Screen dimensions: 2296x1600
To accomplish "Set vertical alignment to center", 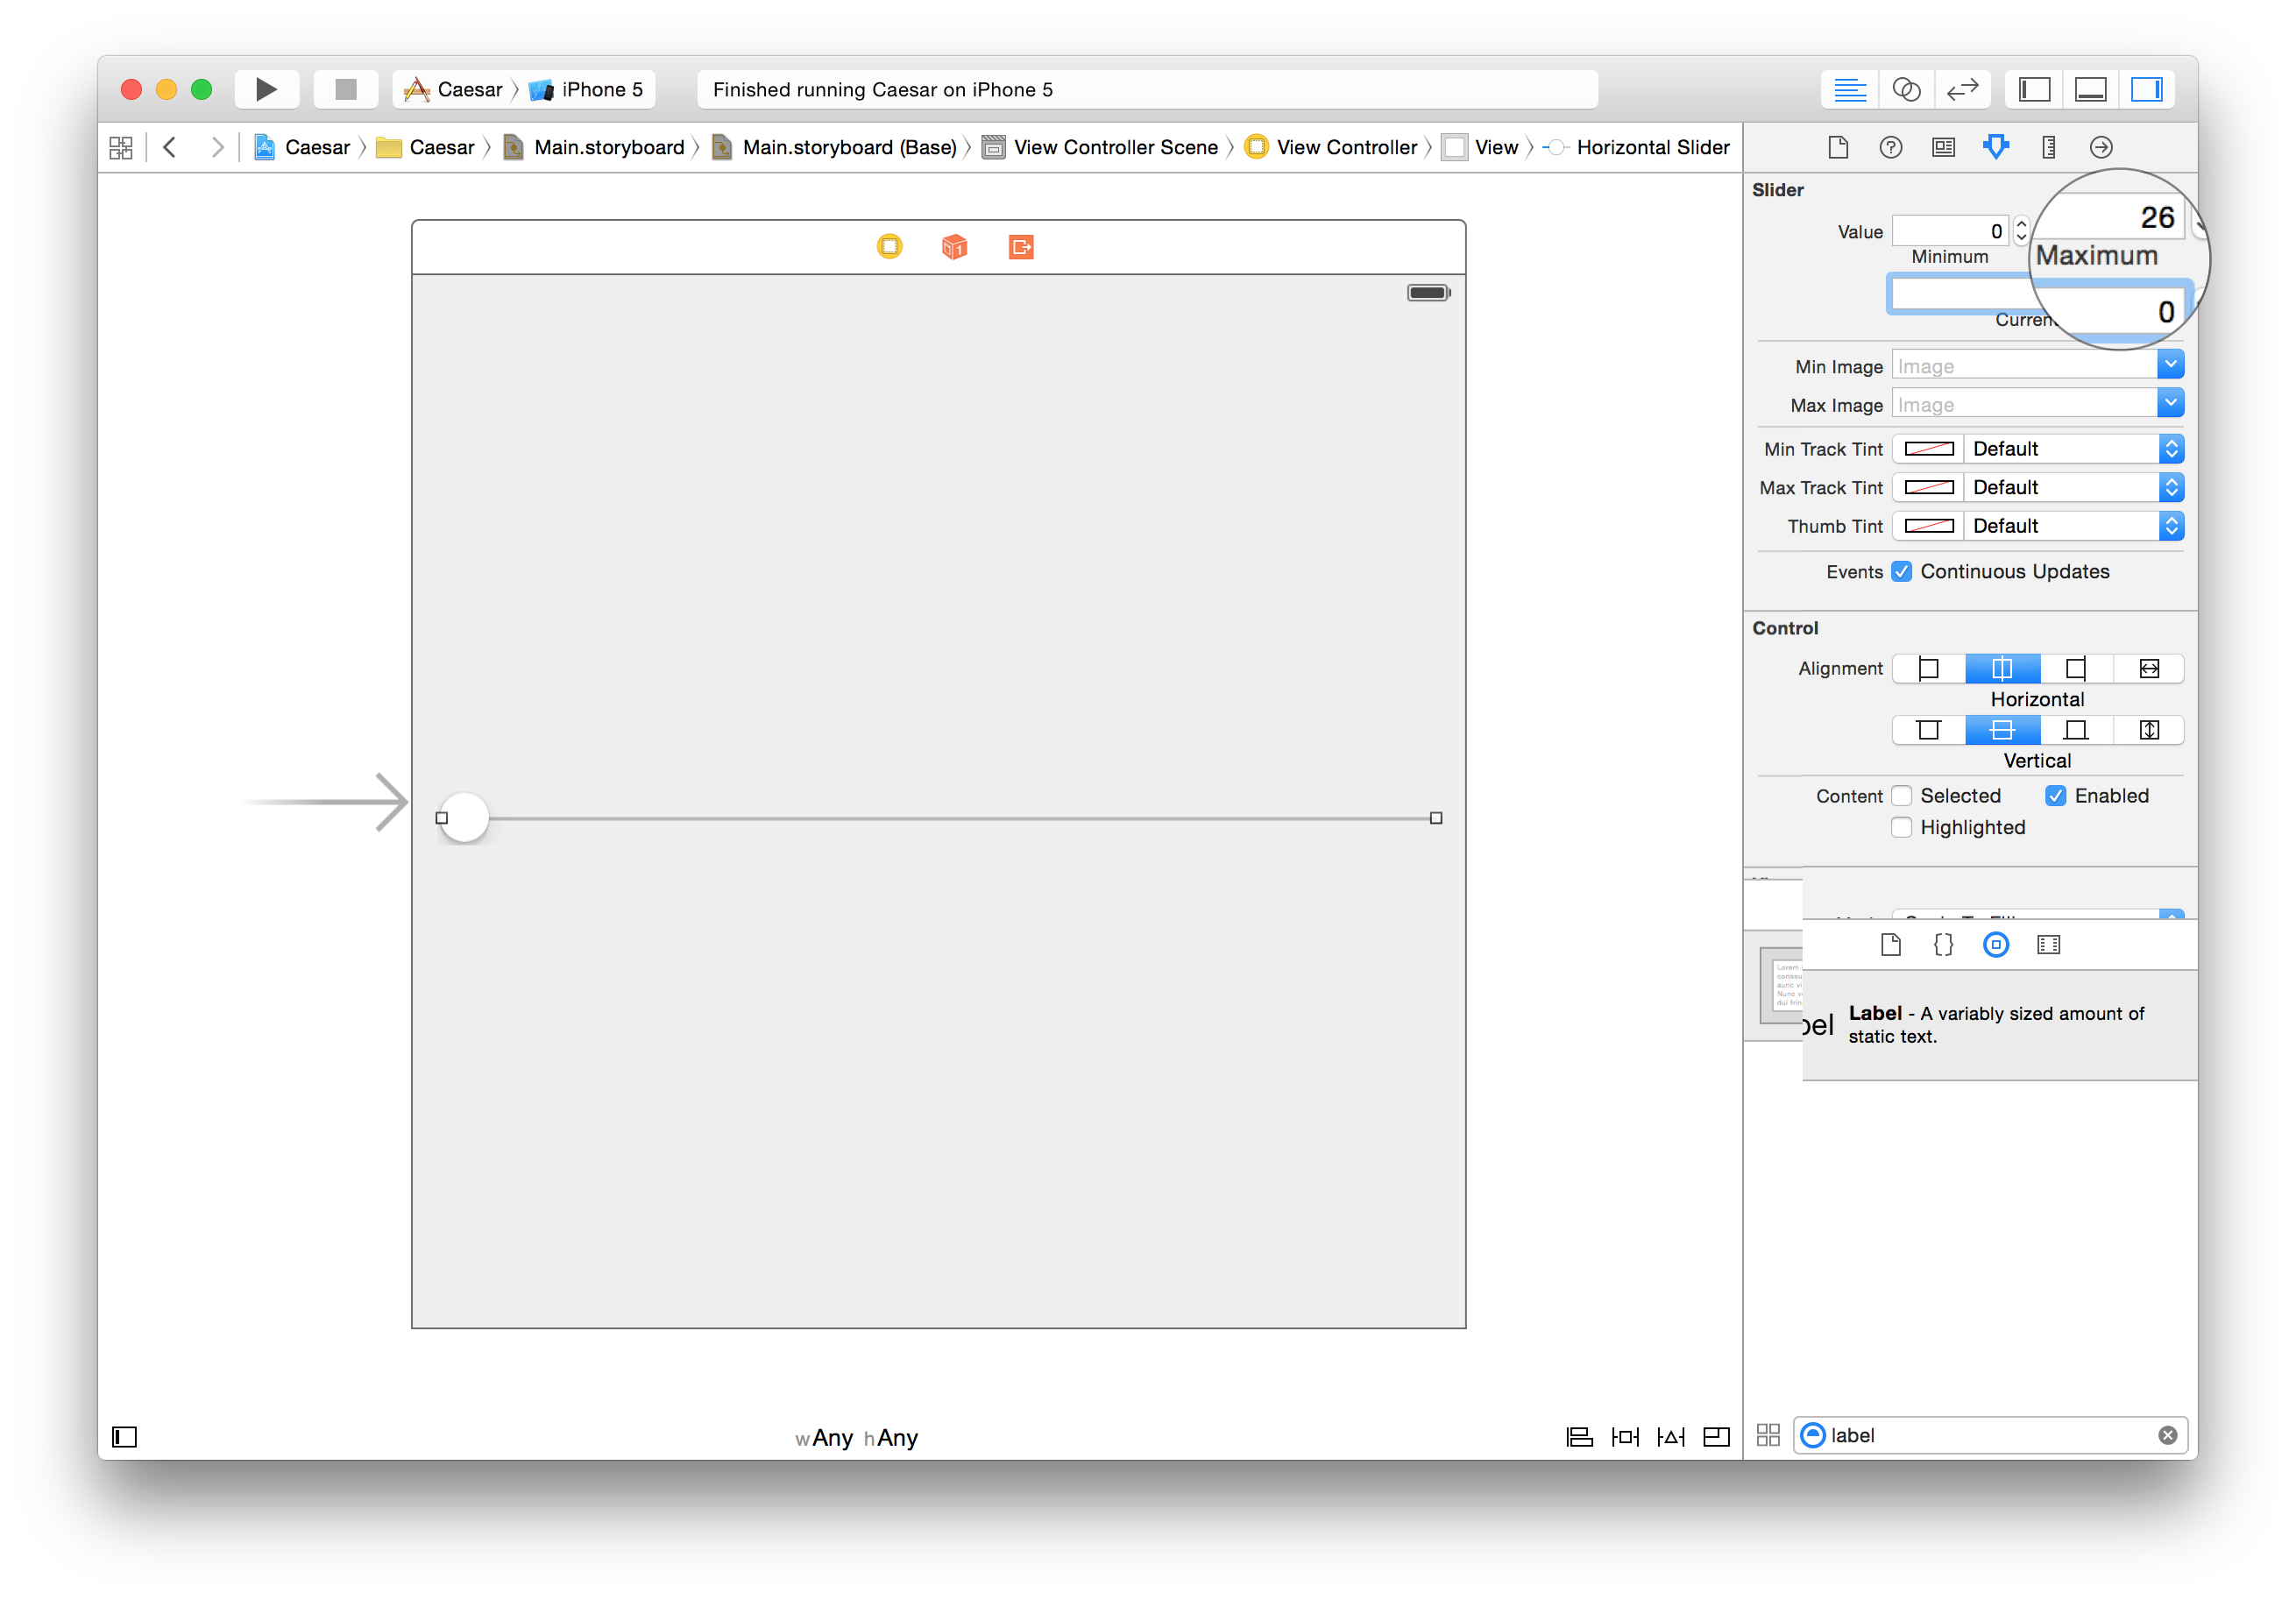I will 2002,731.
